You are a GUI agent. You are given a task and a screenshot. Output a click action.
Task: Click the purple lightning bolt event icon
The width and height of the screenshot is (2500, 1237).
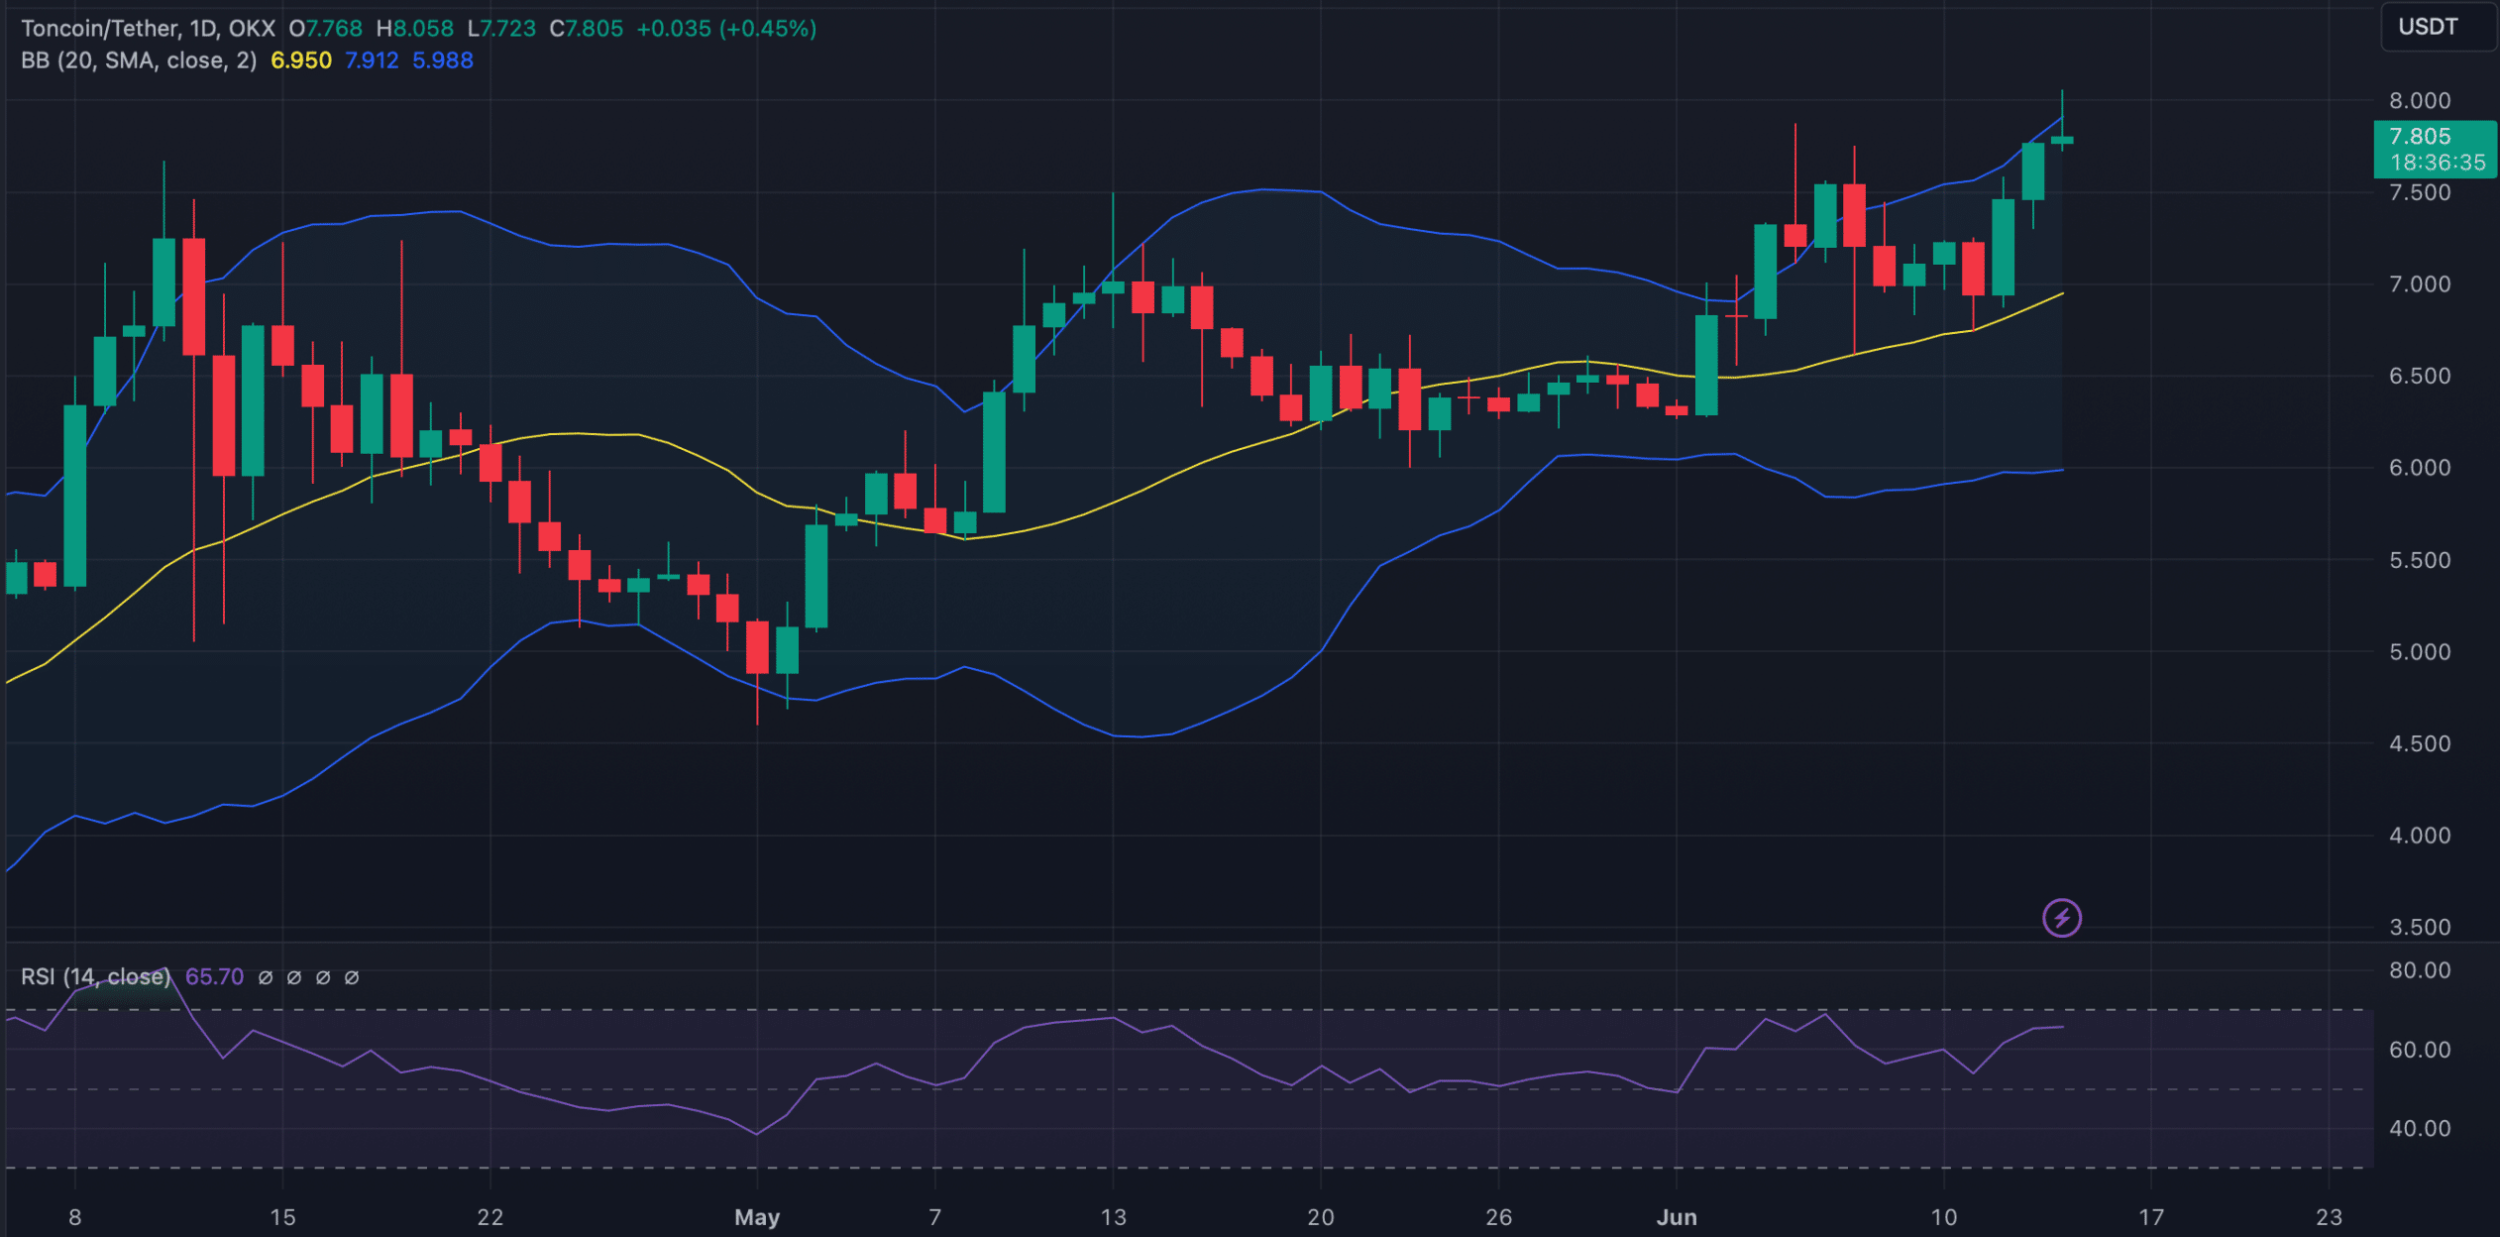pos(2061,918)
